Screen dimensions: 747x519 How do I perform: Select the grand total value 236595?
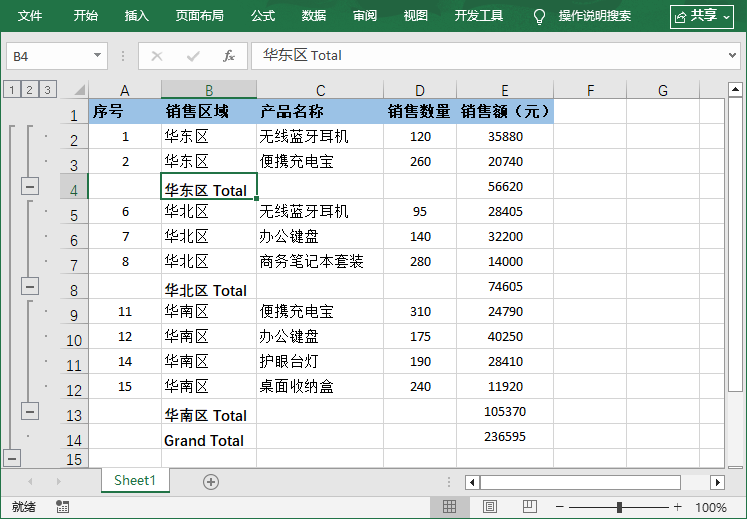(x=505, y=436)
